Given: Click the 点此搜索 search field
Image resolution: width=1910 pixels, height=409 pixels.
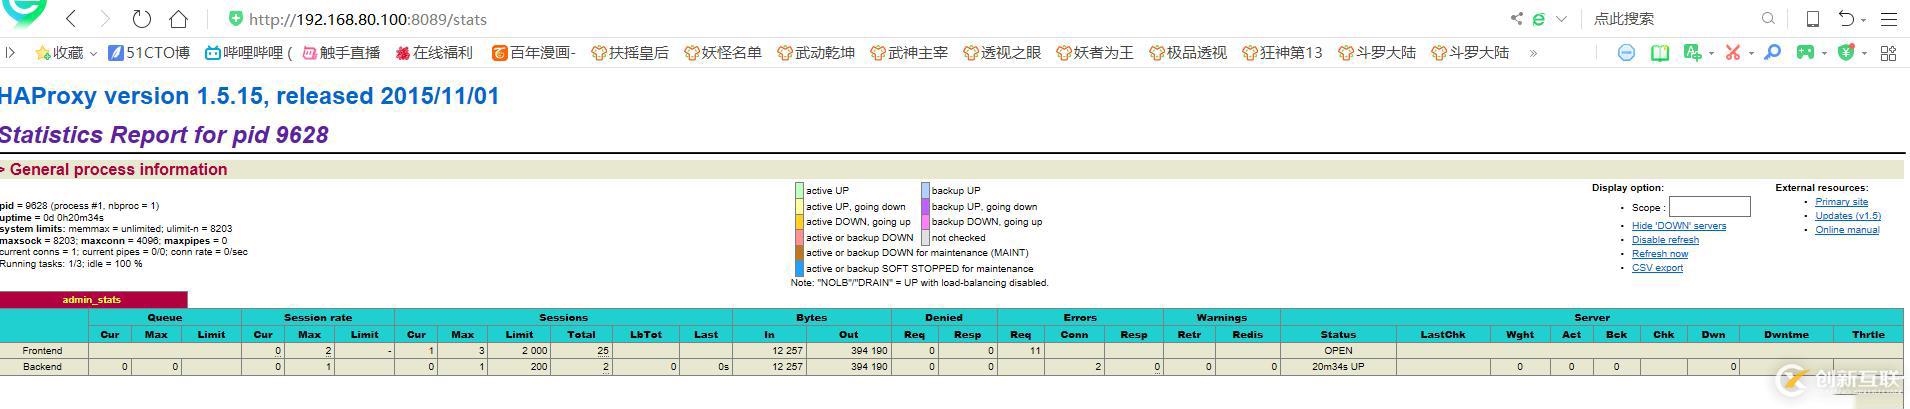Looking at the screenshot, I should coord(1670,18).
